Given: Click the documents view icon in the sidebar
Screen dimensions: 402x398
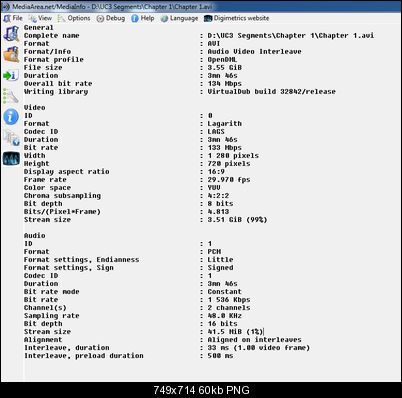Looking at the screenshot, I should tap(11, 138).
